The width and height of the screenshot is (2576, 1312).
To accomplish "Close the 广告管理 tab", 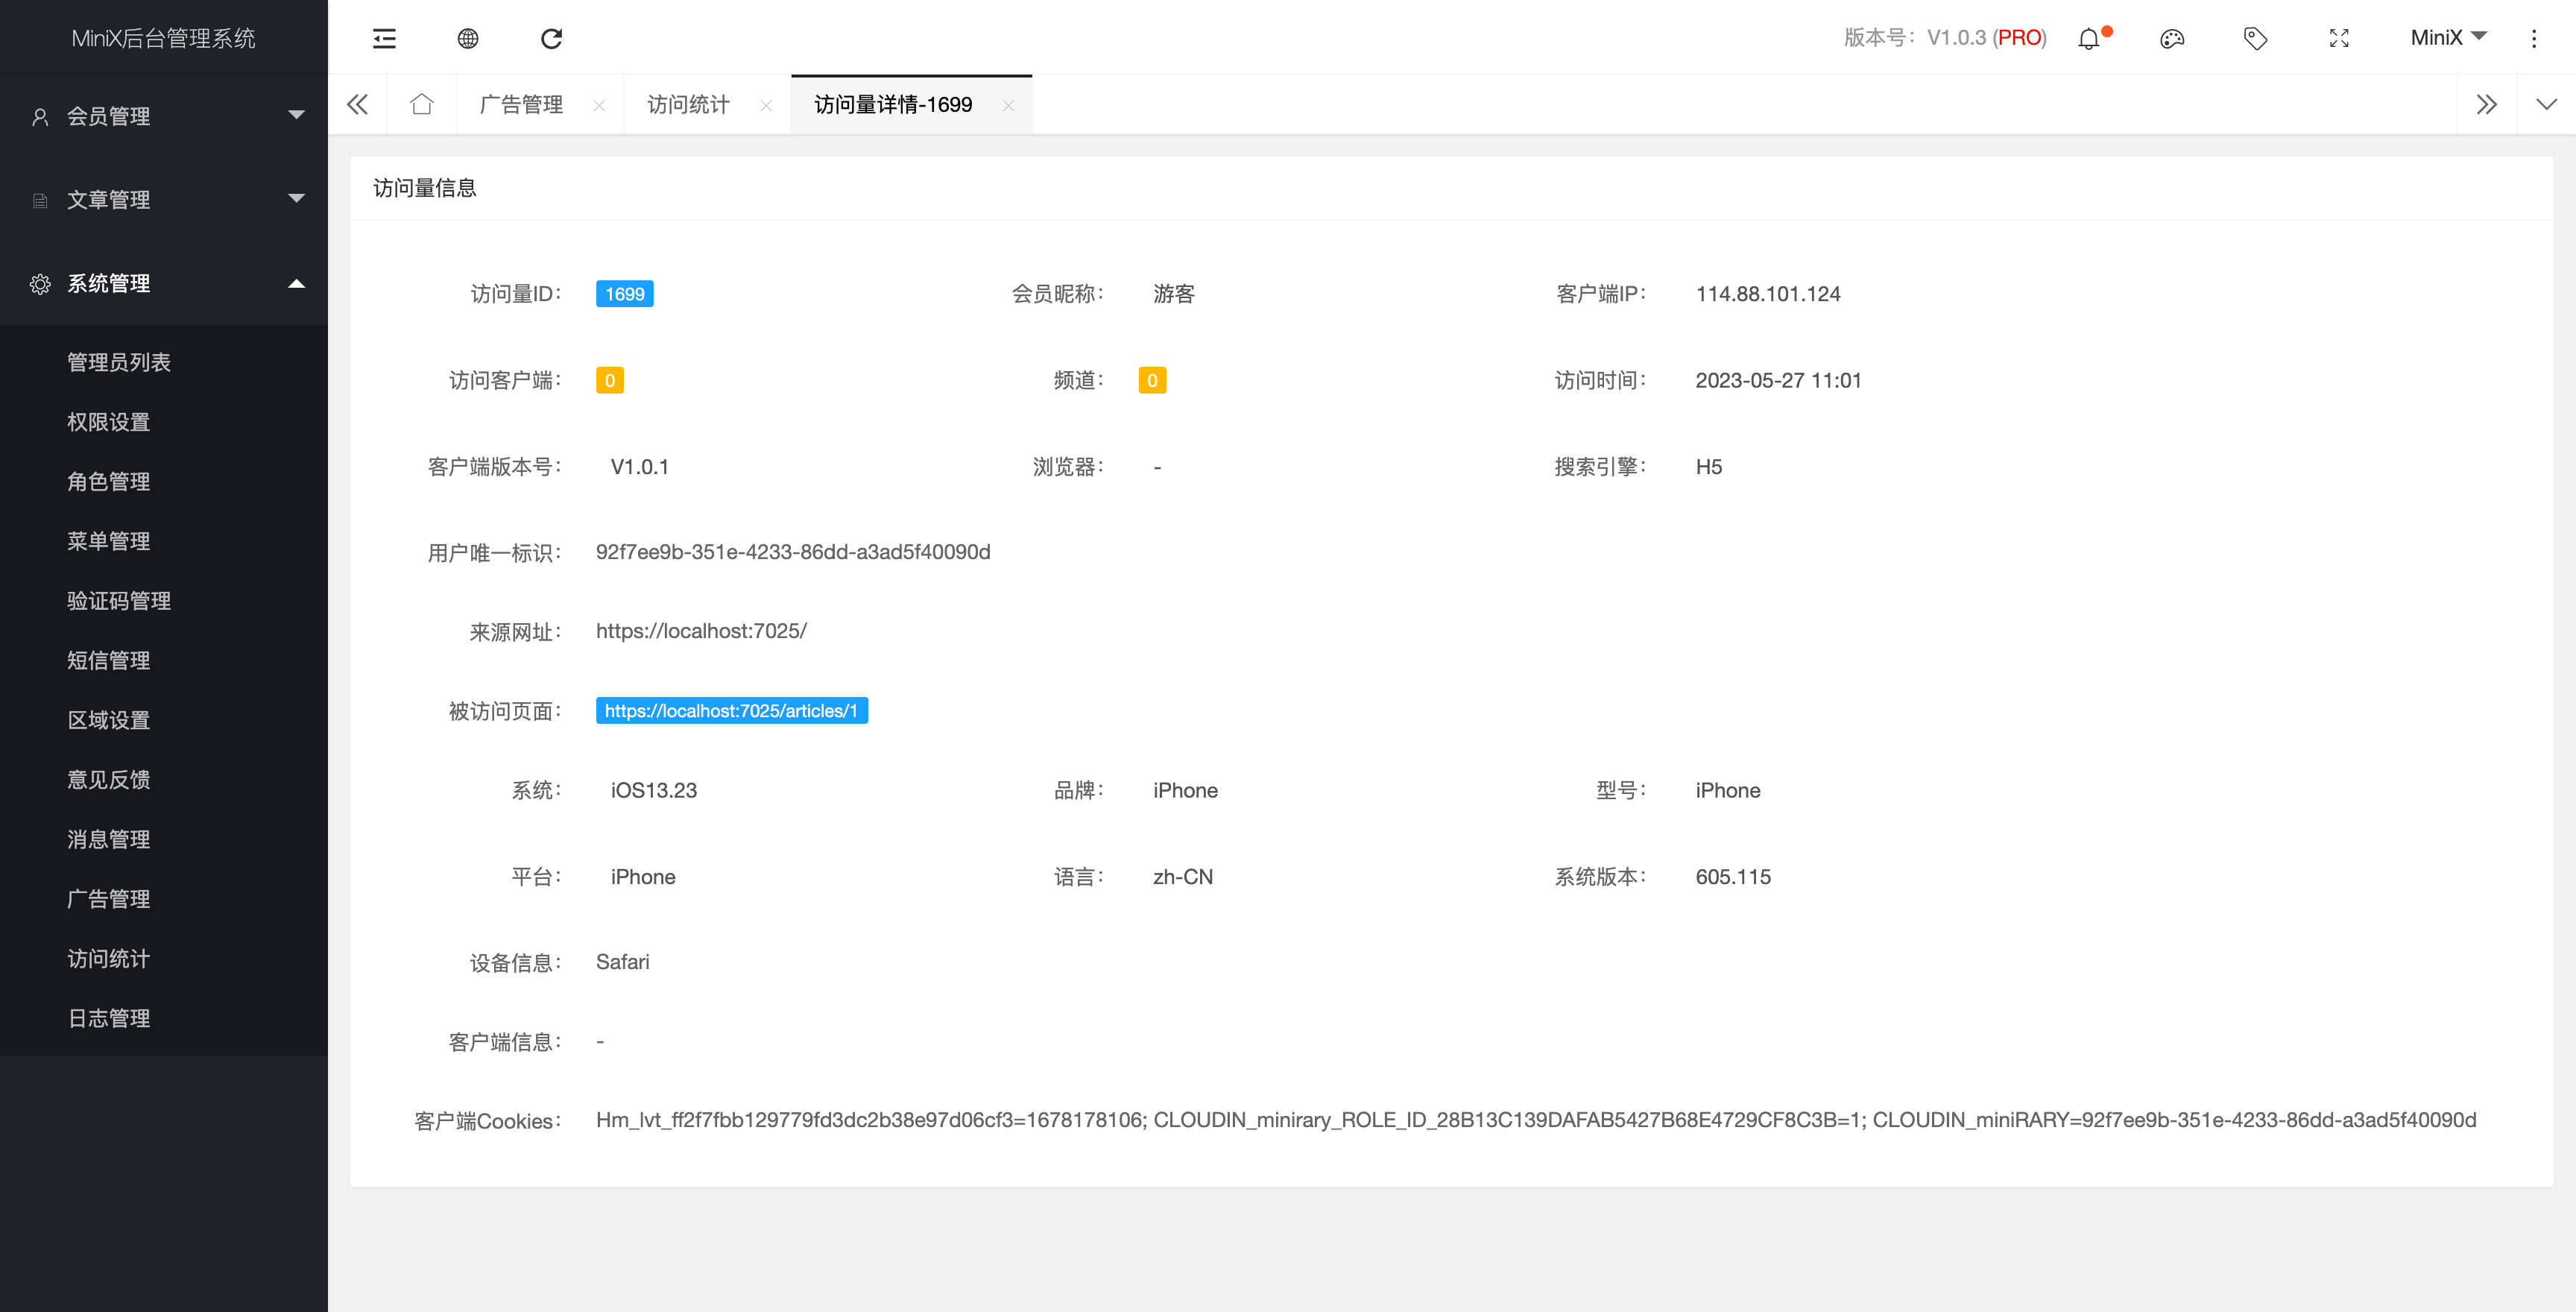I will coord(599,105).
